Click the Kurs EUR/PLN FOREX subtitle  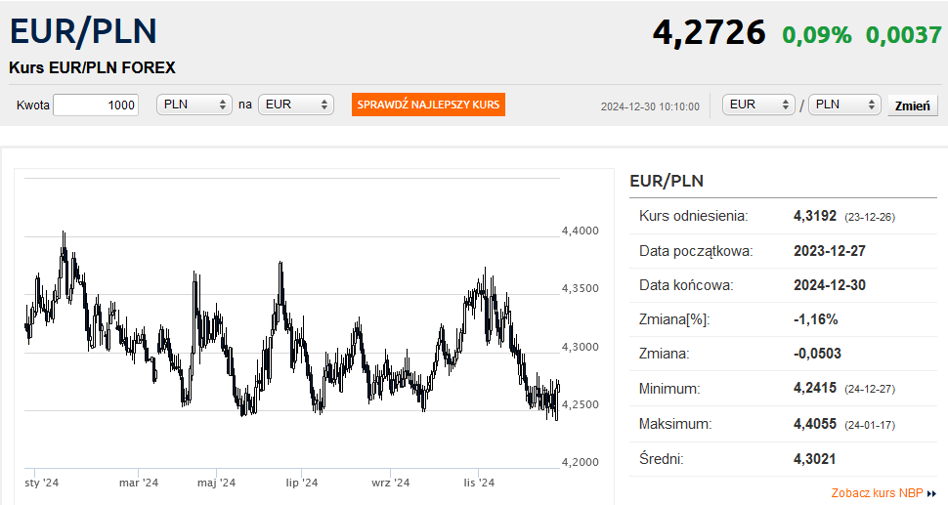pyautogui.click(x=92, y=68)
